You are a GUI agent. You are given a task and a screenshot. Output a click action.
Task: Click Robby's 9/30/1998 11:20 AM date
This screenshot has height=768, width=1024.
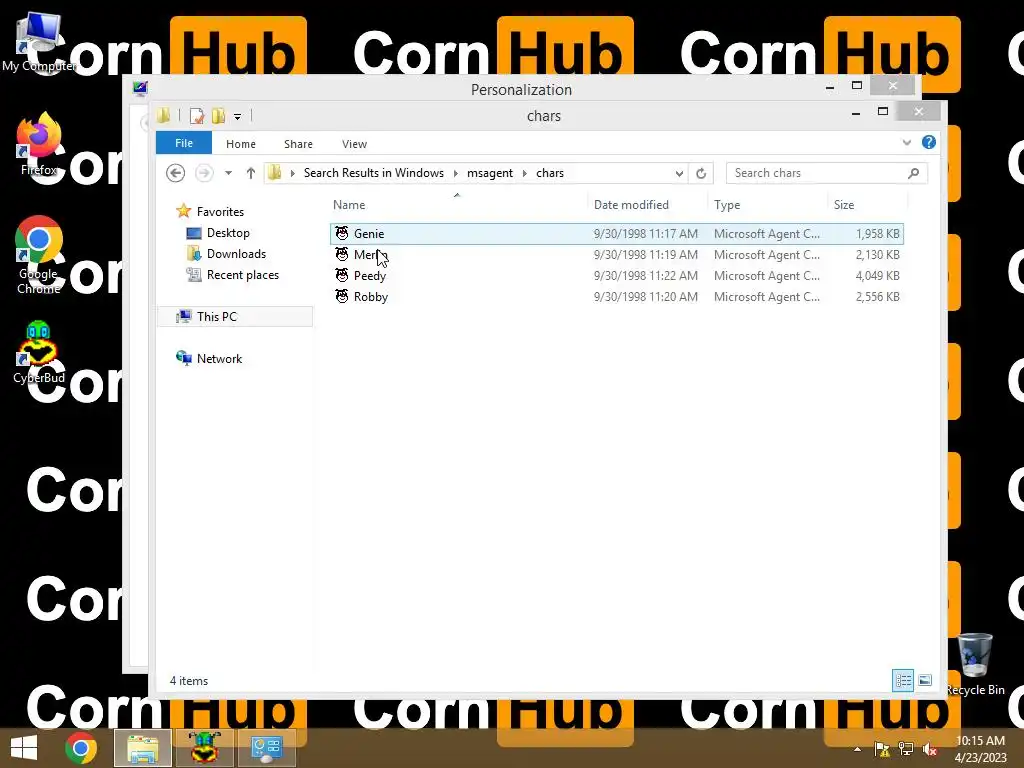[x=646, y=296]
